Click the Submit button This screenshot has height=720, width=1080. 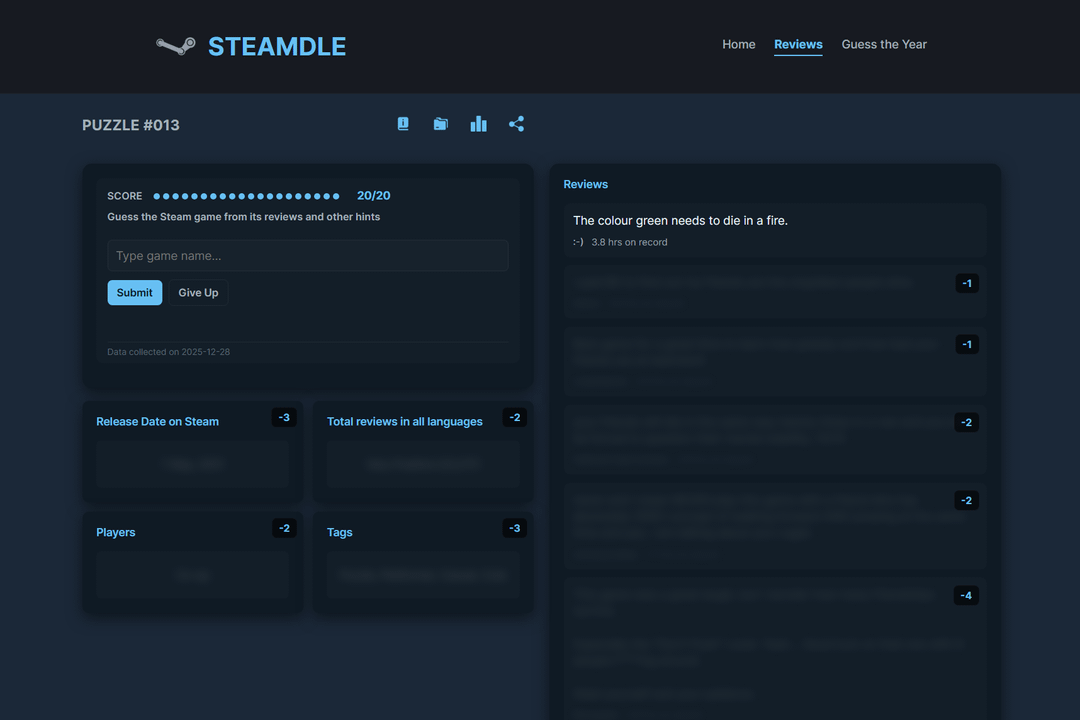pos(134,292)
